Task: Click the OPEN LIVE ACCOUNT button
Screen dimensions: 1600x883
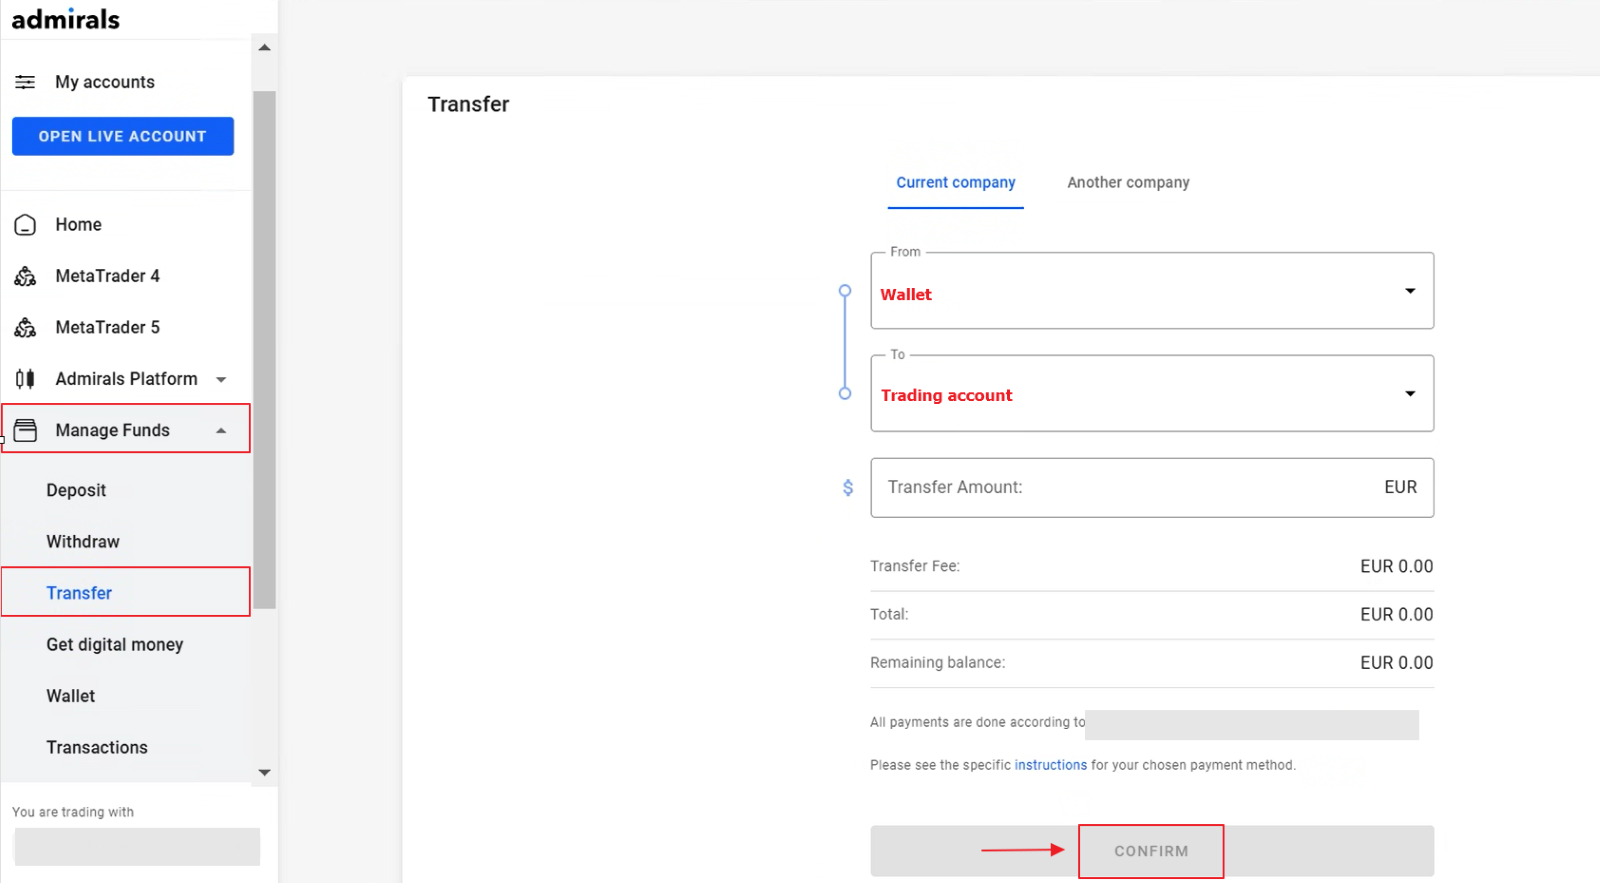Action: pyautogui.click(x=123, y=136)
